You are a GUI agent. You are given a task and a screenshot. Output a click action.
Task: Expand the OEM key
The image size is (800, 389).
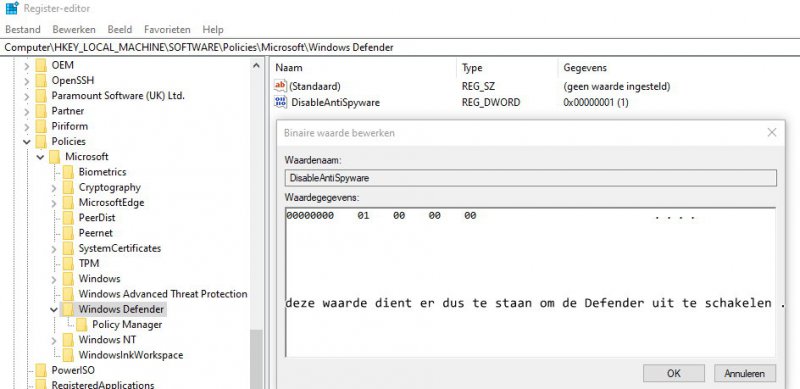coord(27,65)
